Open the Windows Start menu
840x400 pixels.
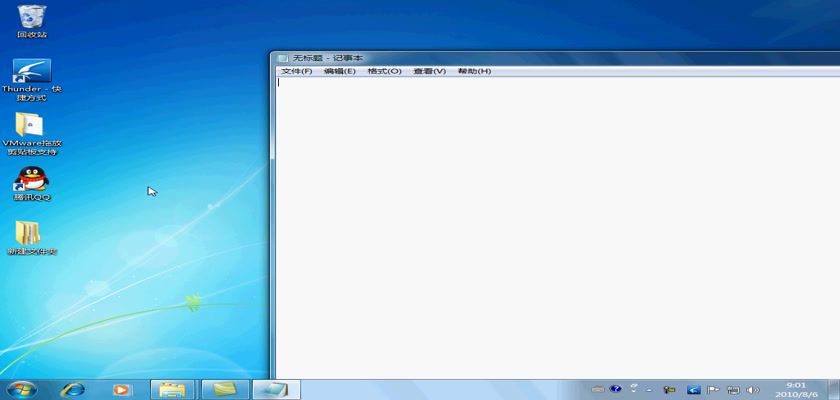click(20, 389)
